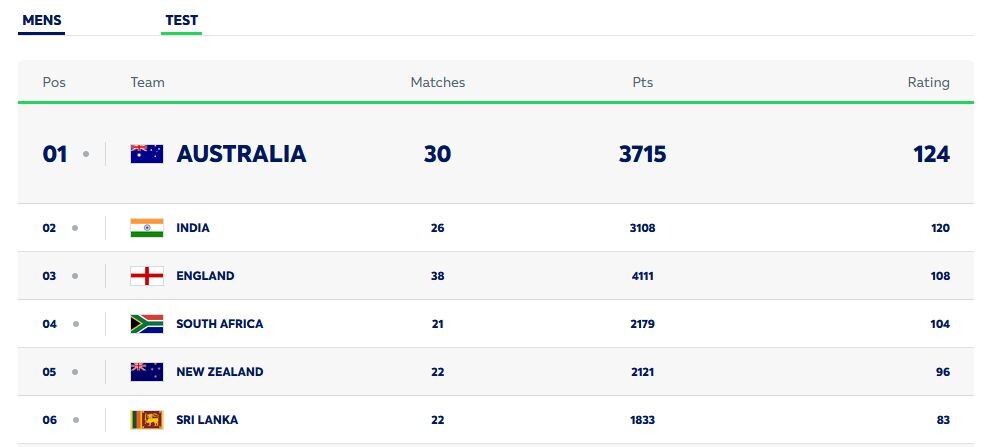Click the NEW ZEALAND team name
Viewport: 984px width, 447px height.
coord(220,372)
